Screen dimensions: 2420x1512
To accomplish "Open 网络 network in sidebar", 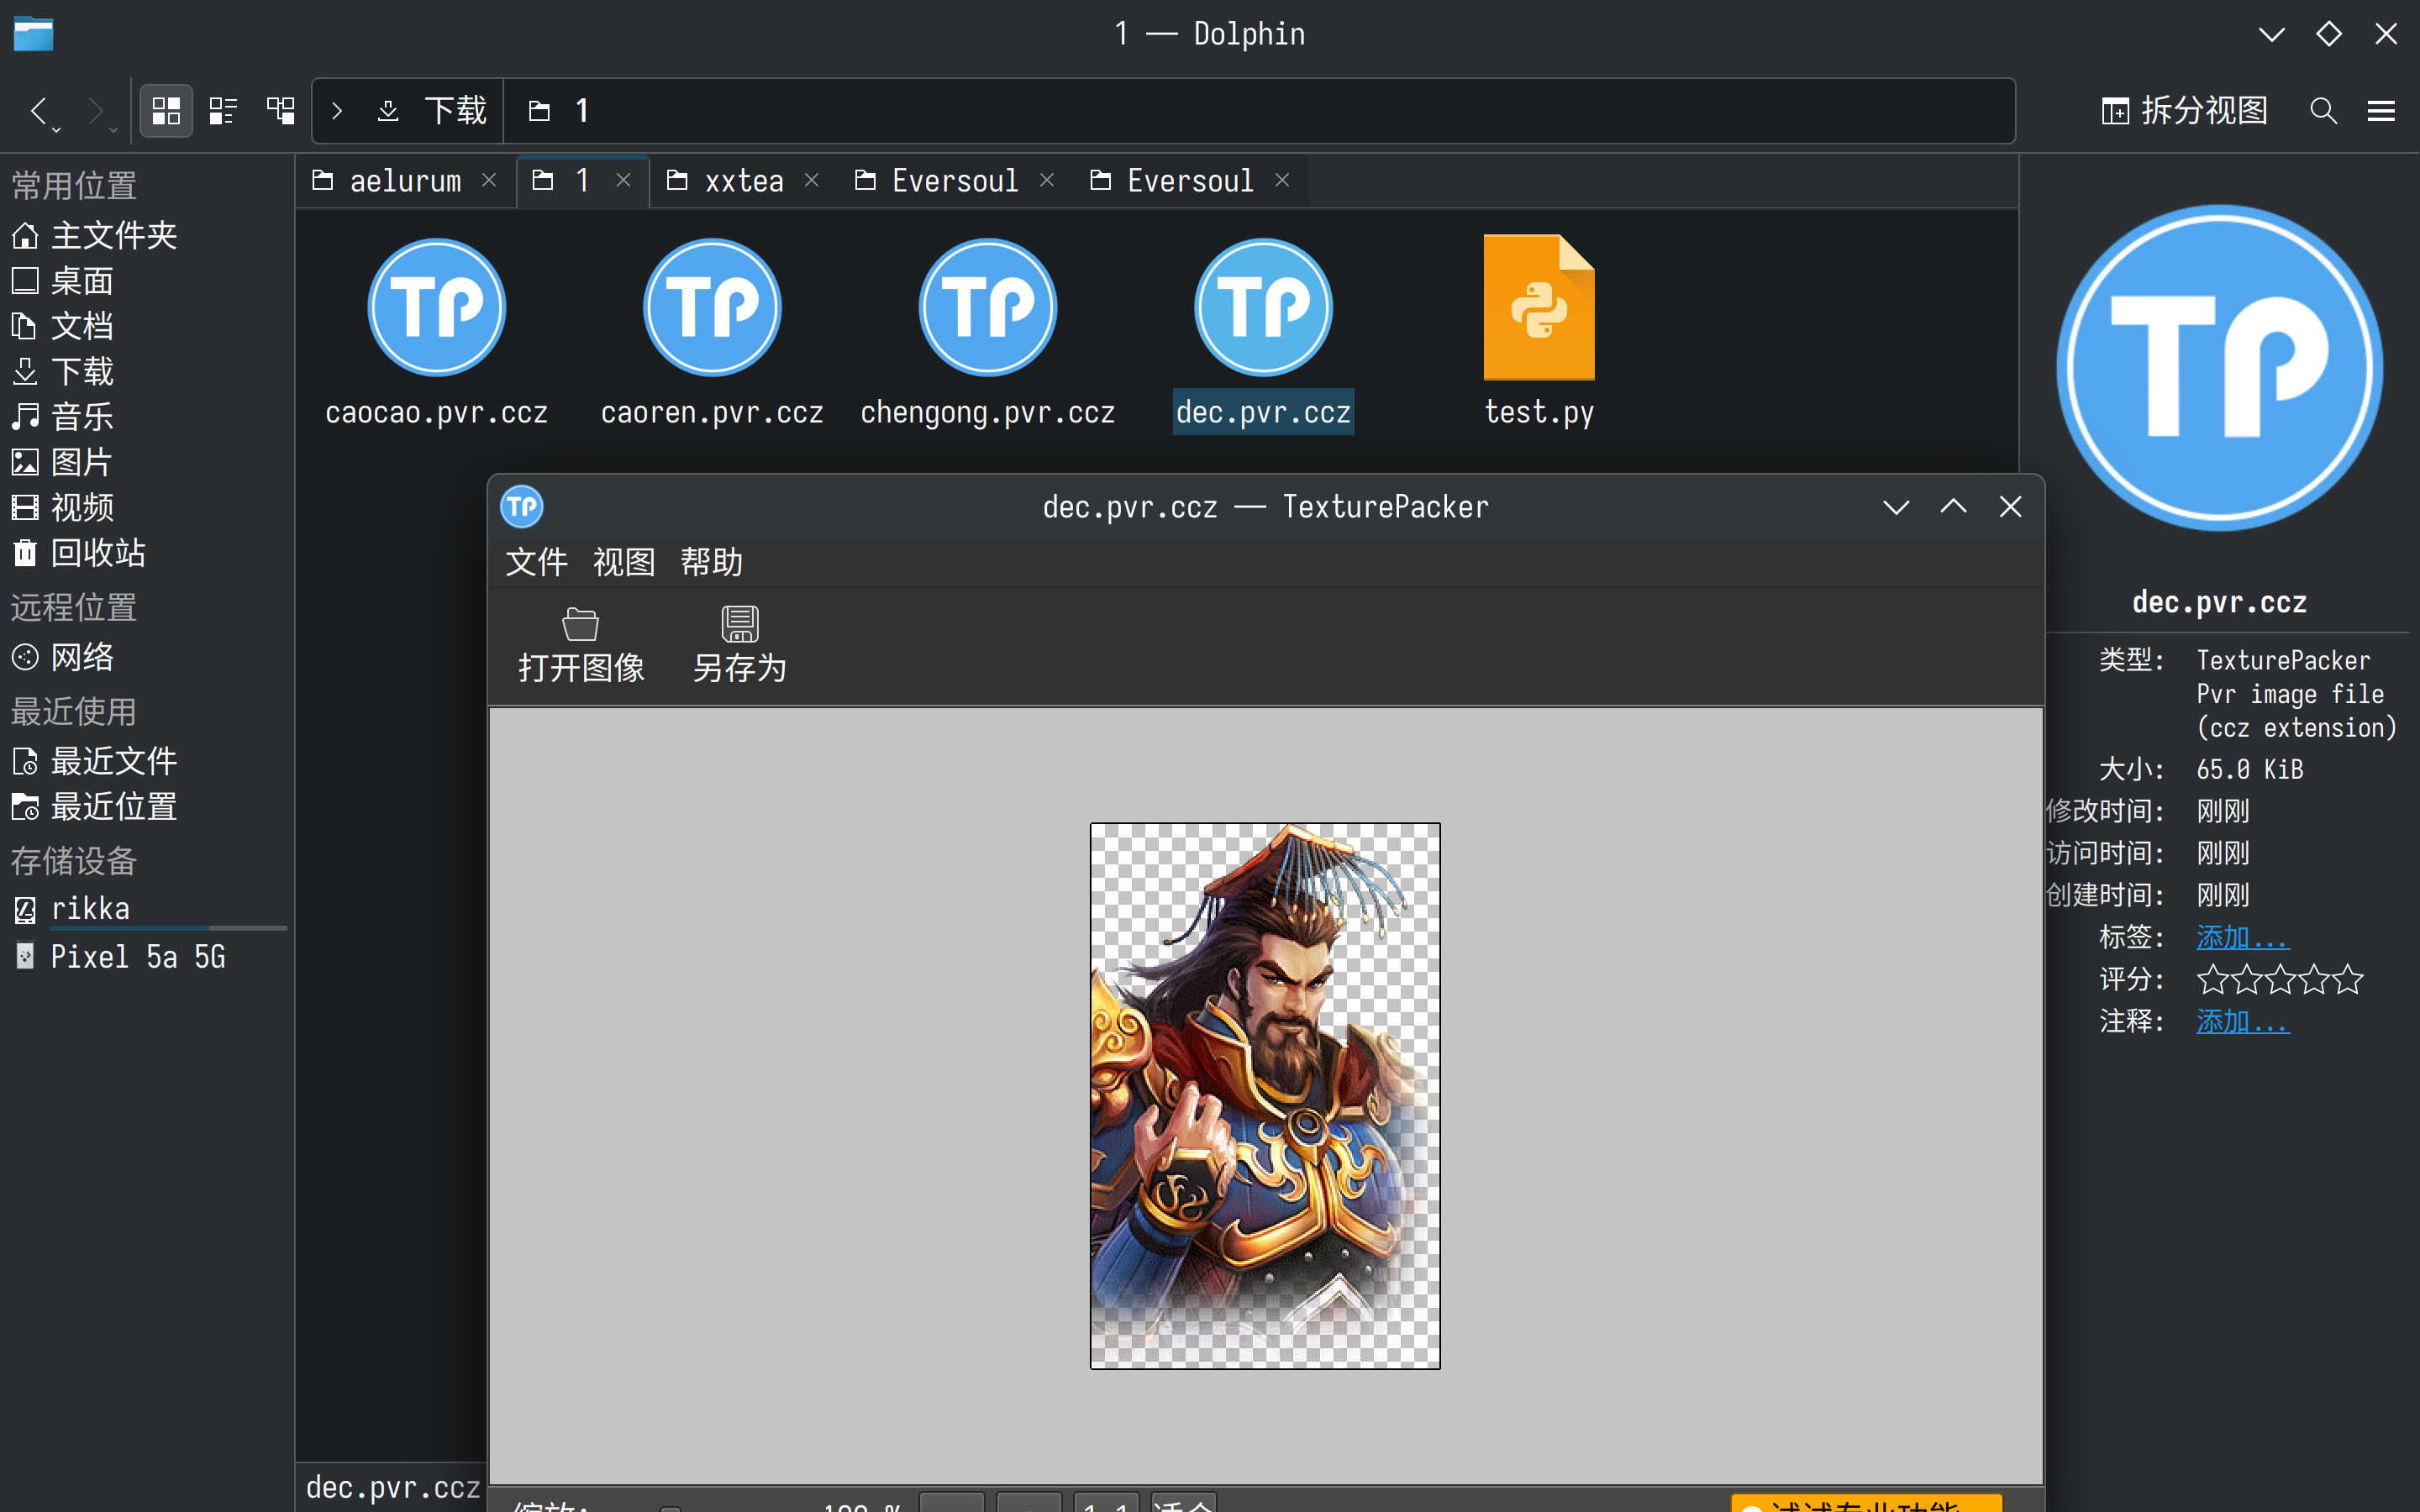I will [146, 657].
